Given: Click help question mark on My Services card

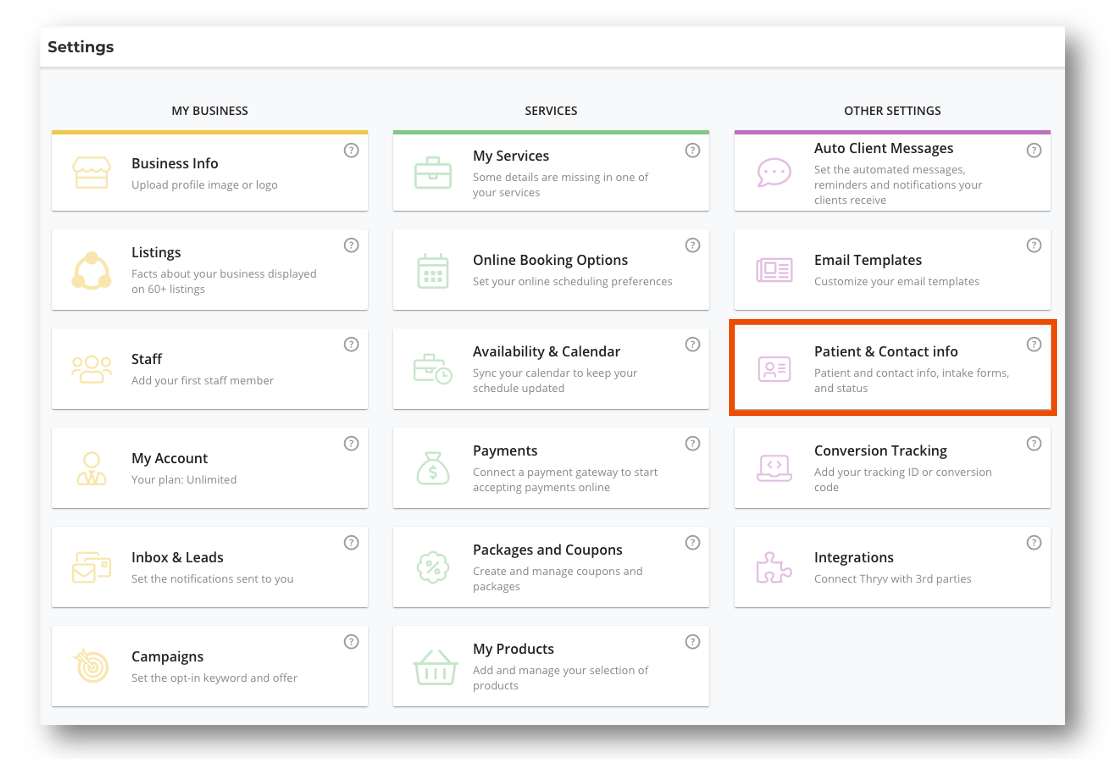Looking at the screenshot, I should pyautogui.click(x=692, y=150).
